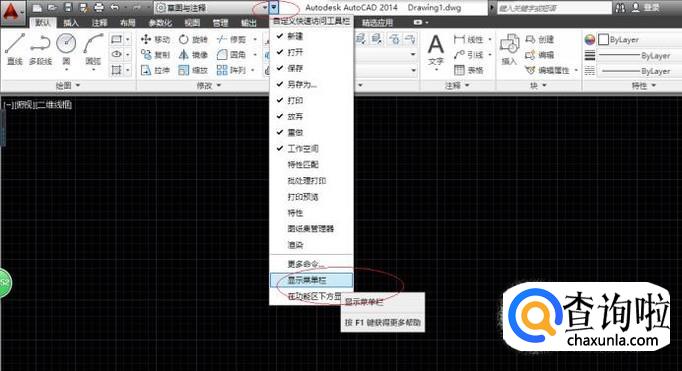Click the Mirror (镜像) tool icon
Screen dimensions: 682x371
(184, 55)
